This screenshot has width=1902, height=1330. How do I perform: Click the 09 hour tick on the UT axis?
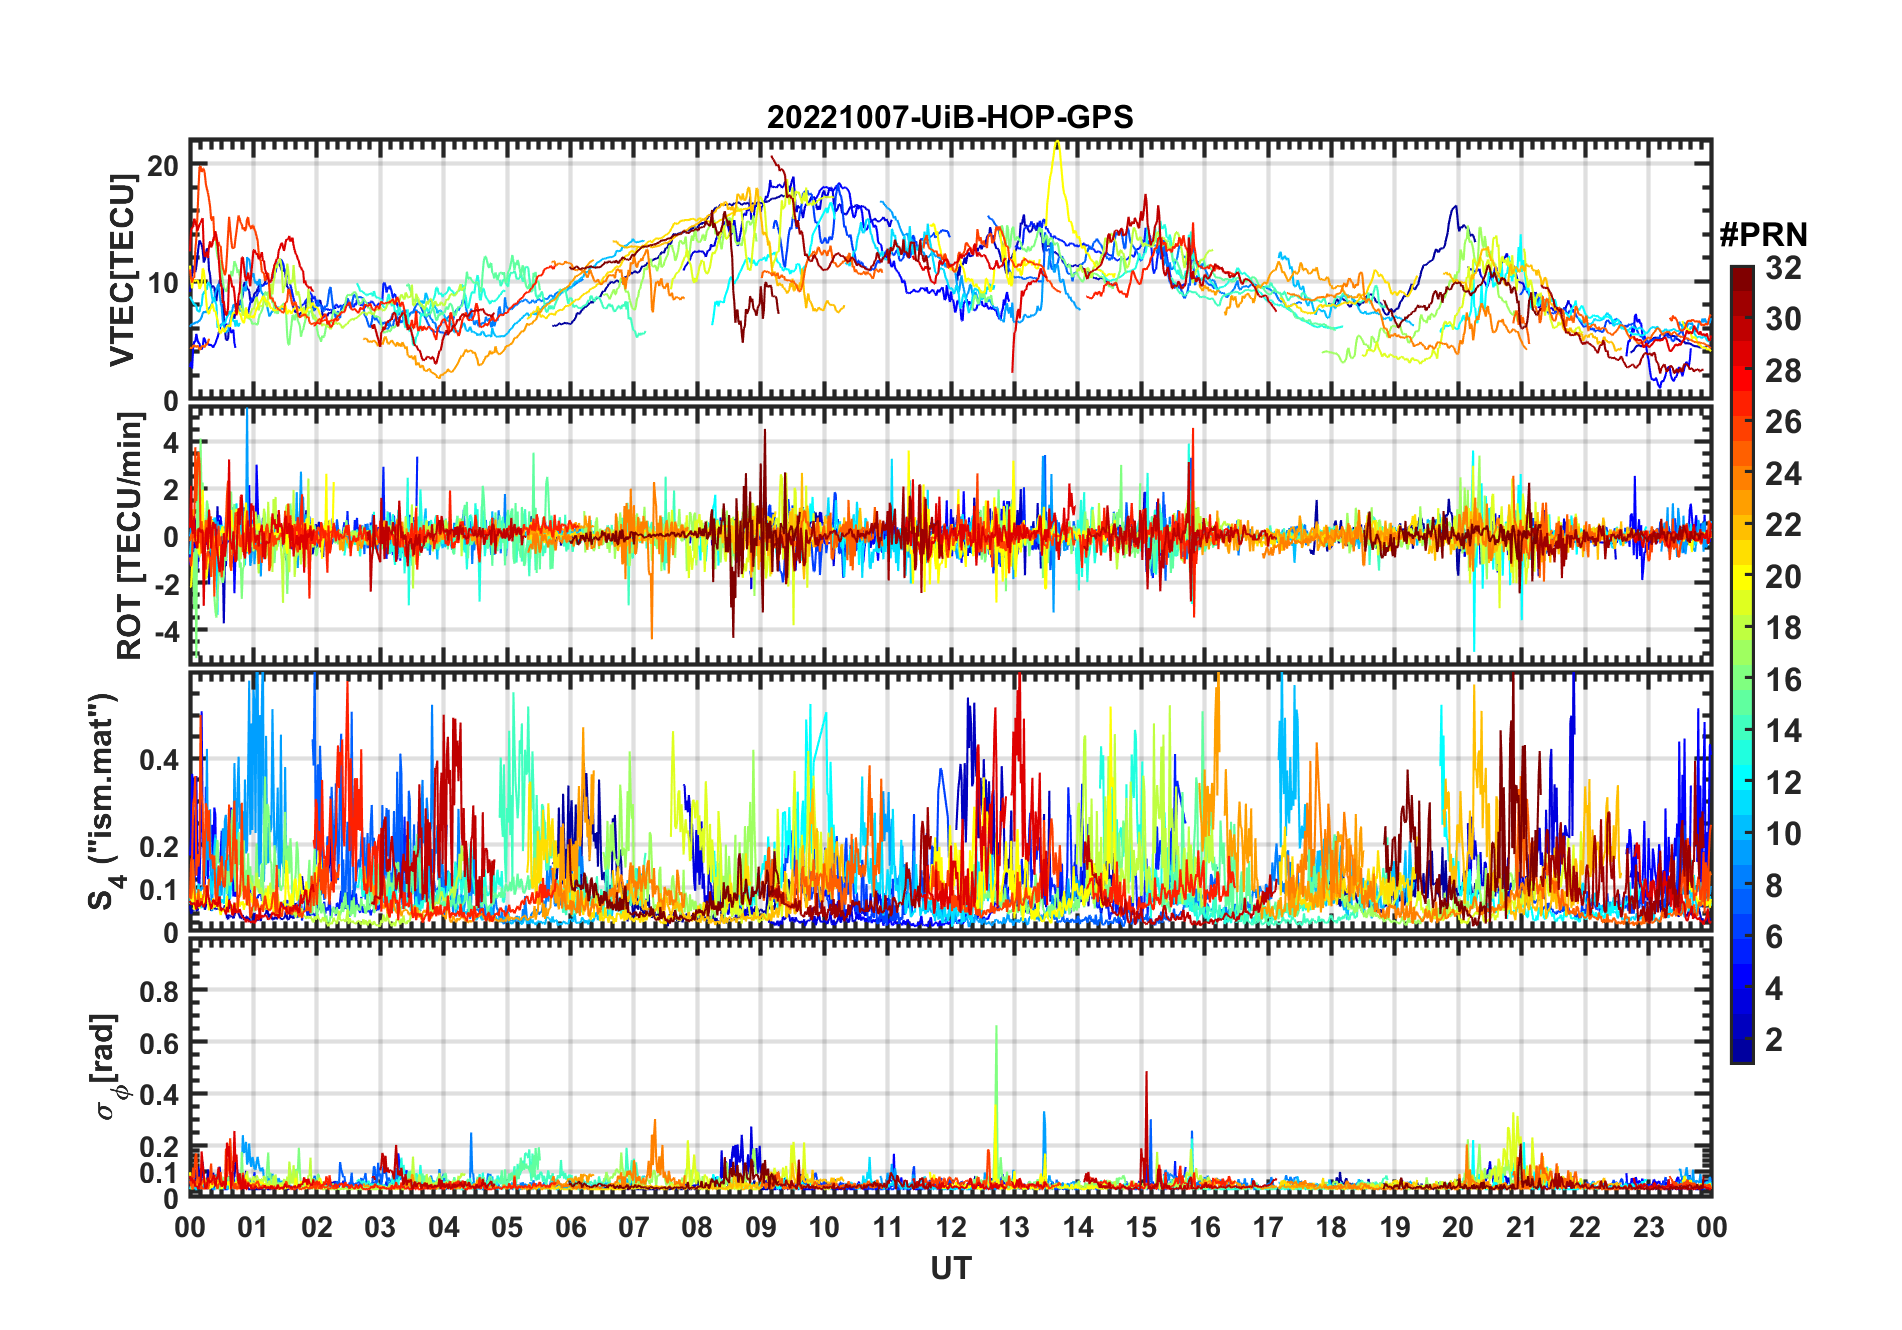[761, 1227]
